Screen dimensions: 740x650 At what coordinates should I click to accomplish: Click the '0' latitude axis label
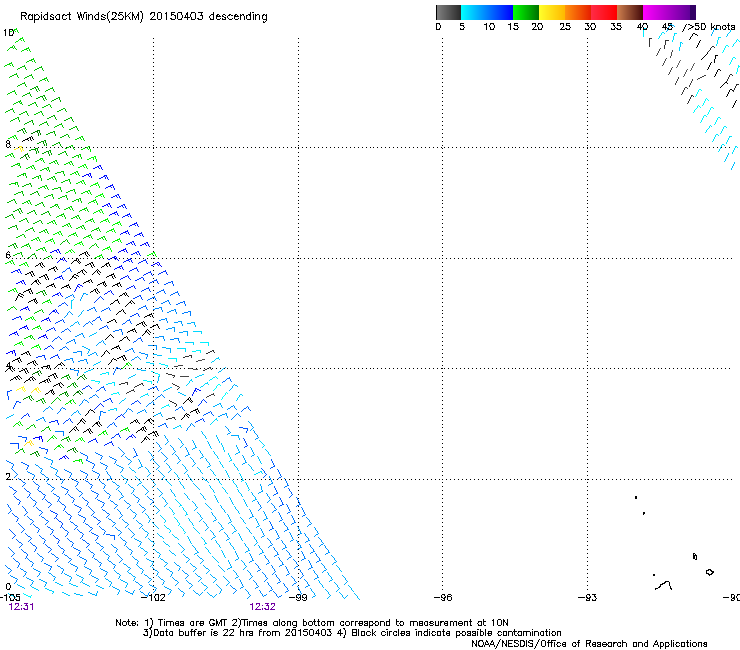click(8, 587)
